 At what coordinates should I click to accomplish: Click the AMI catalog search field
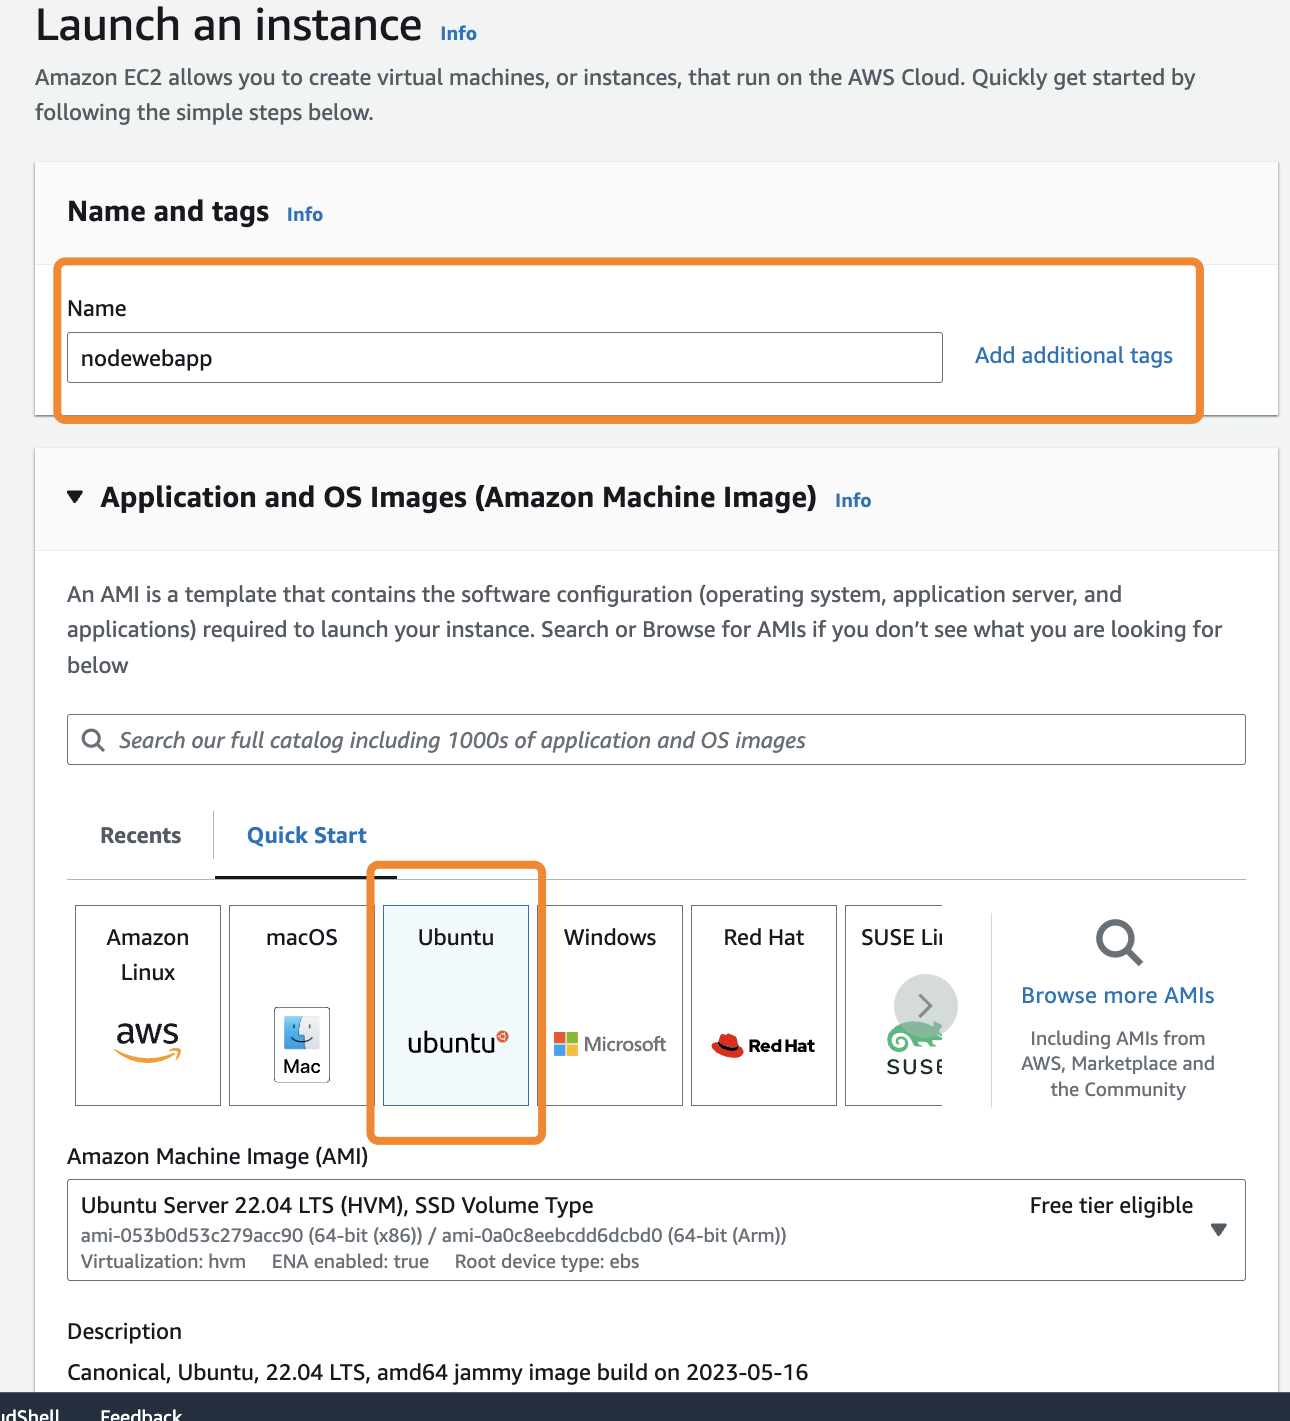(670, 740)
